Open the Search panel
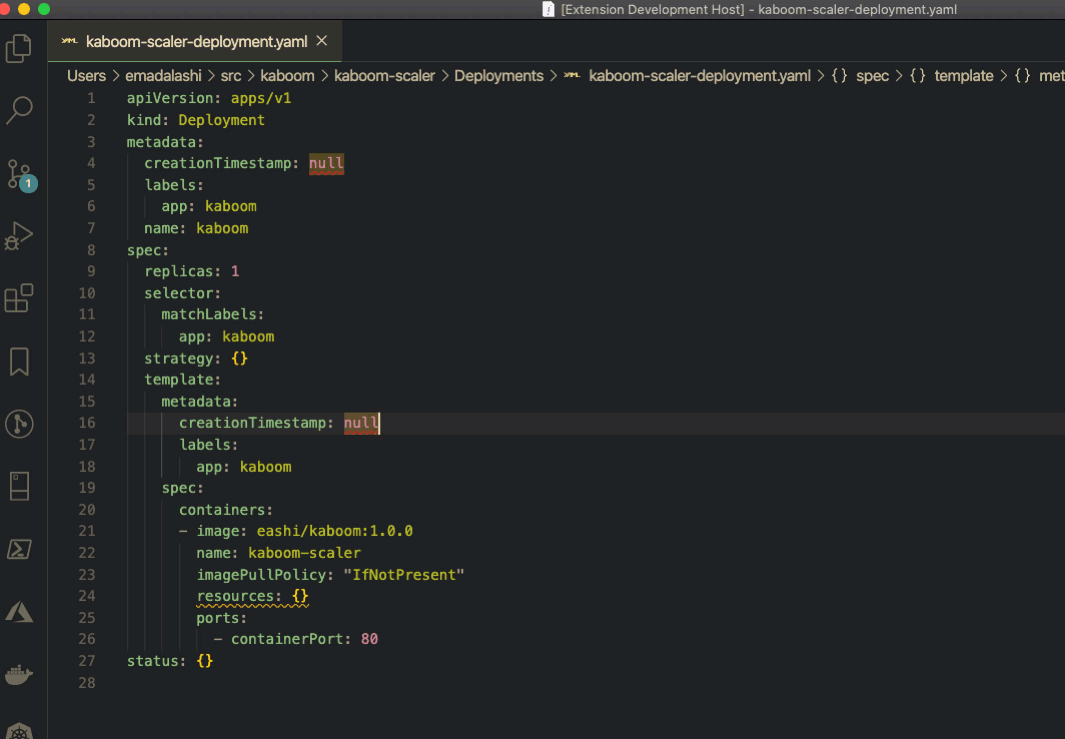Screen dimensions: 1065x739 pyautogui.click(x=20, y=110)
